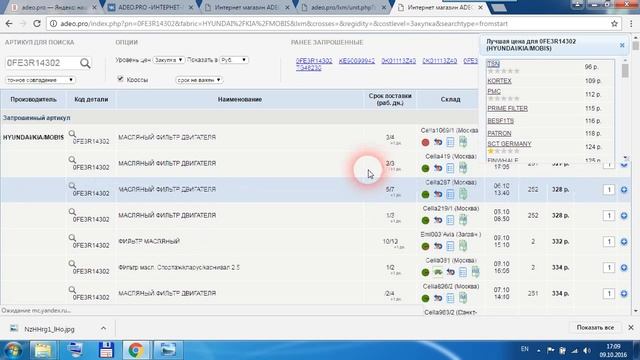Image resolution: width=640 pixels, height=360 pixels.
Task: Open the exact match type dropdown
Action: 40,80
